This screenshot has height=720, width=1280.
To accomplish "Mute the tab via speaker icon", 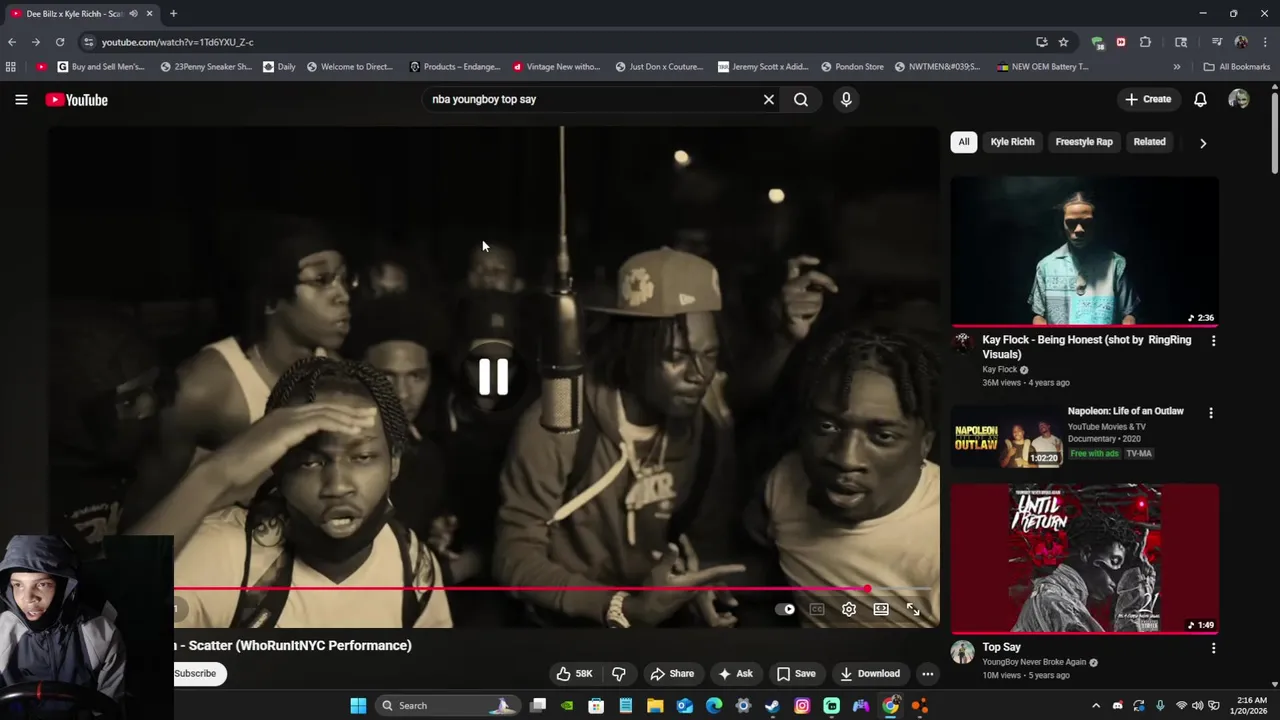I will pyautogui.click(x=133, y=14).
